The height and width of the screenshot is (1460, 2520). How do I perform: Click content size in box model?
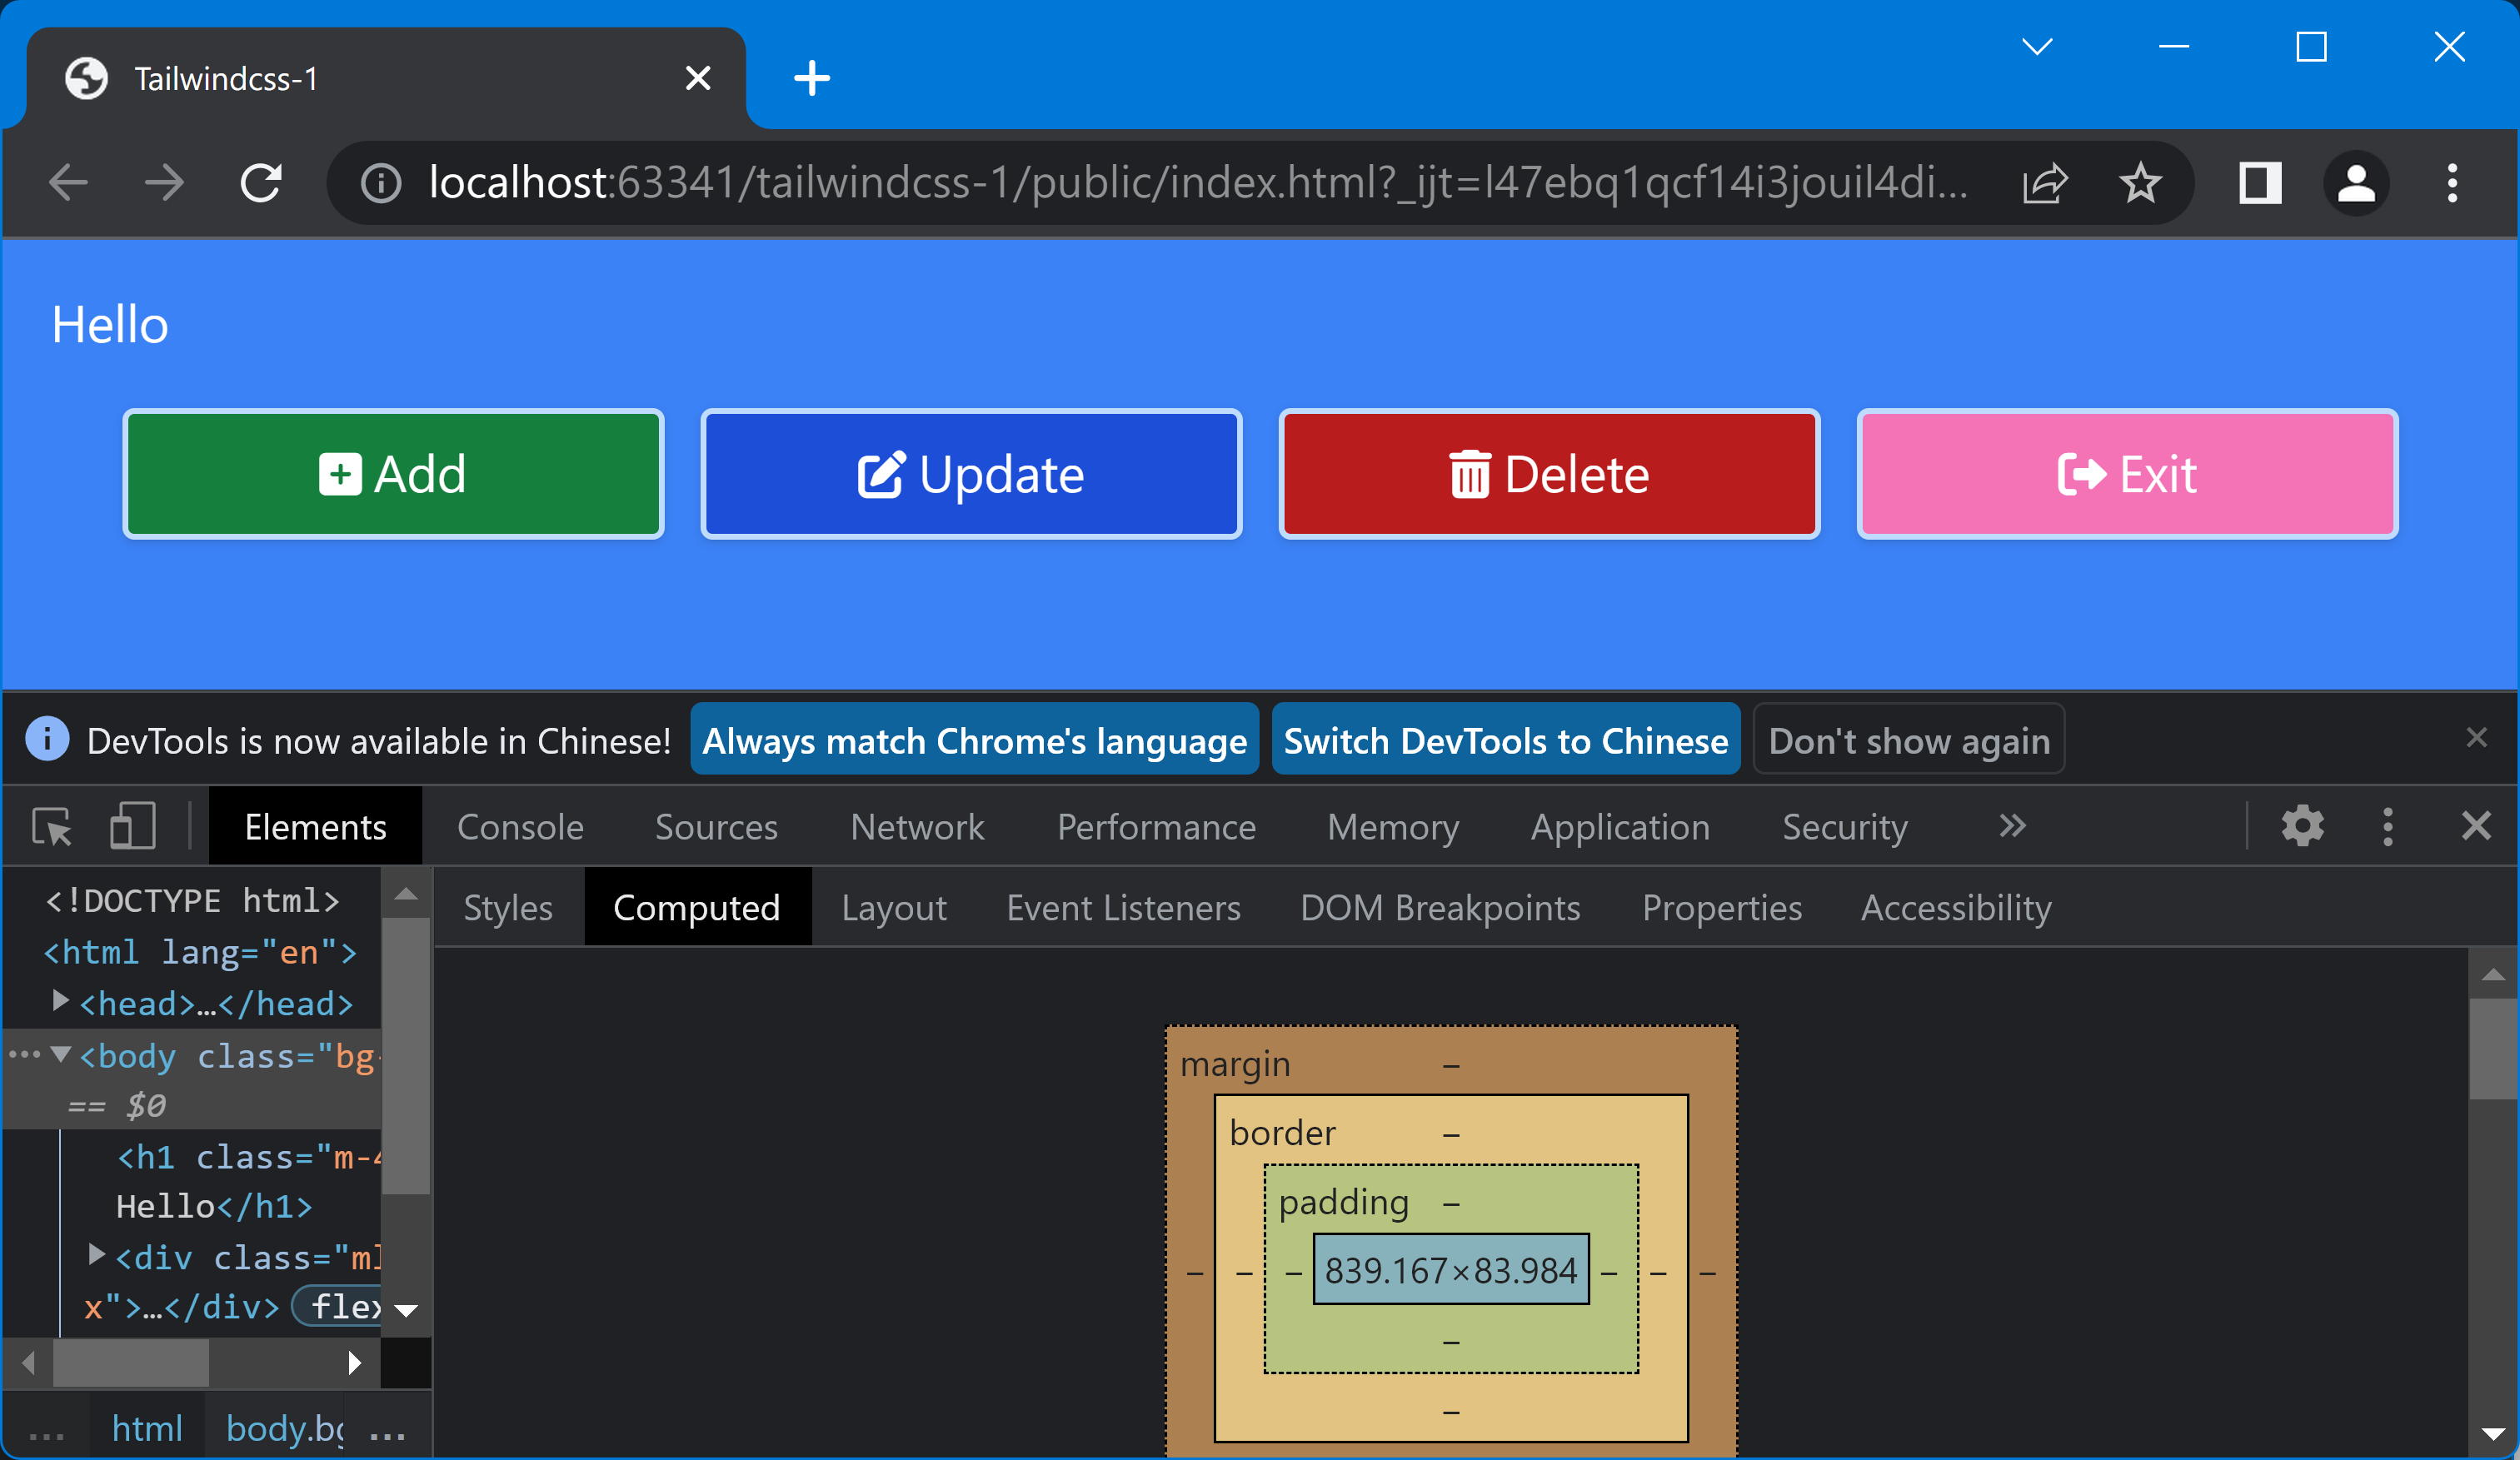[x=1450, y=1270]
